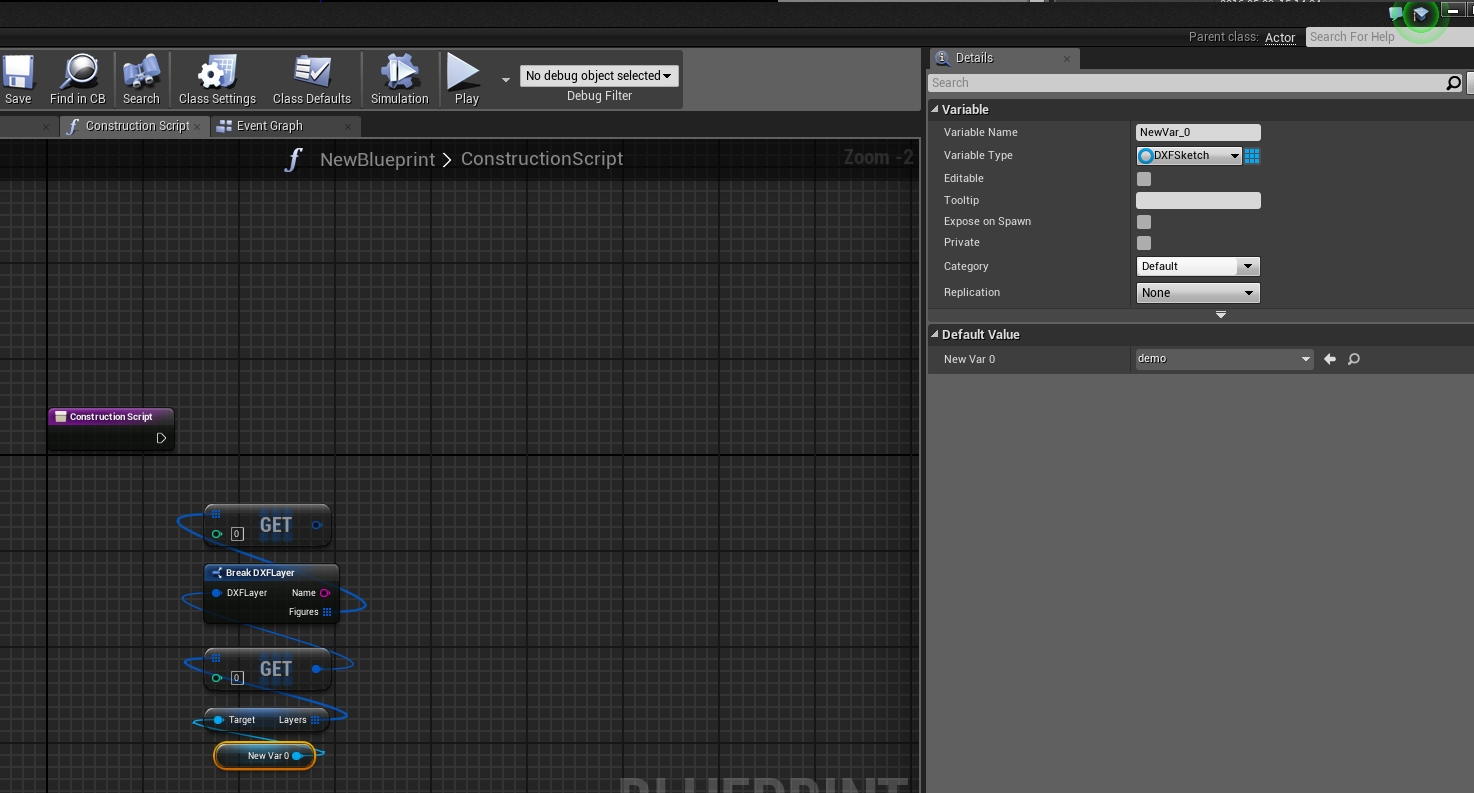The image size is (1474, 793).
Task: Switch to the Construction Script tab
Action: coord(137,126)
